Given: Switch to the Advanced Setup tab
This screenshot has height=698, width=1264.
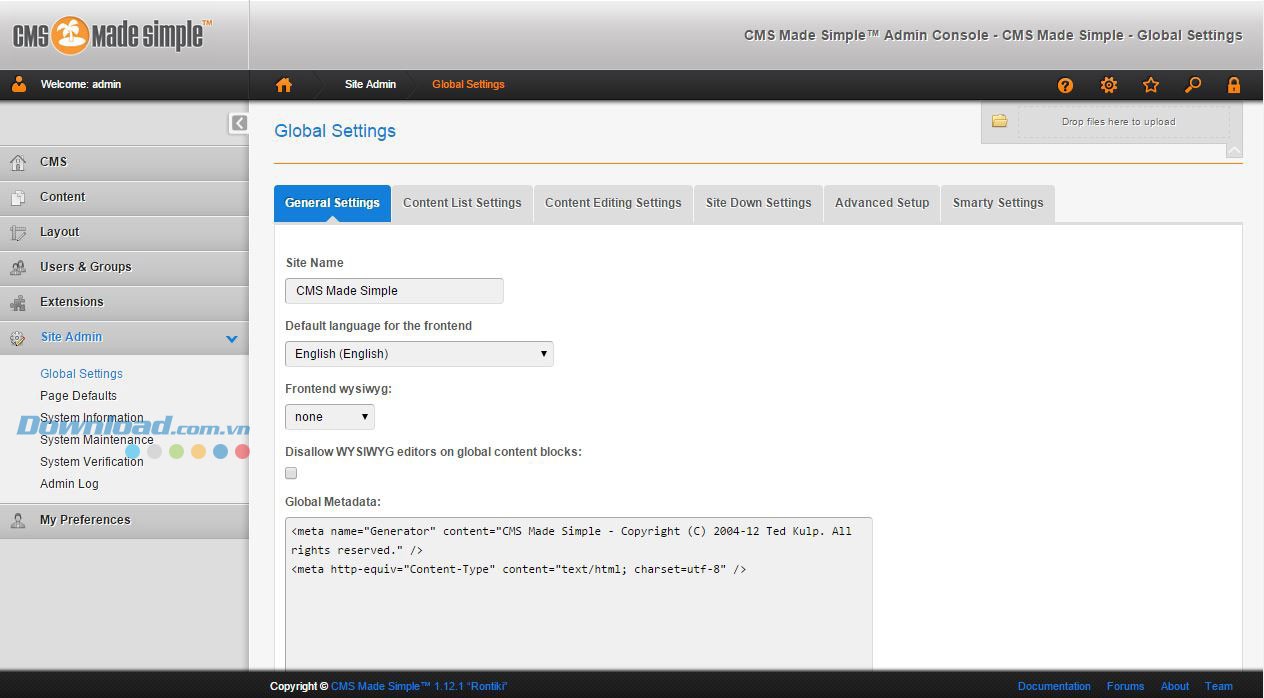Looking at the screenshot, I should (881, 203).
